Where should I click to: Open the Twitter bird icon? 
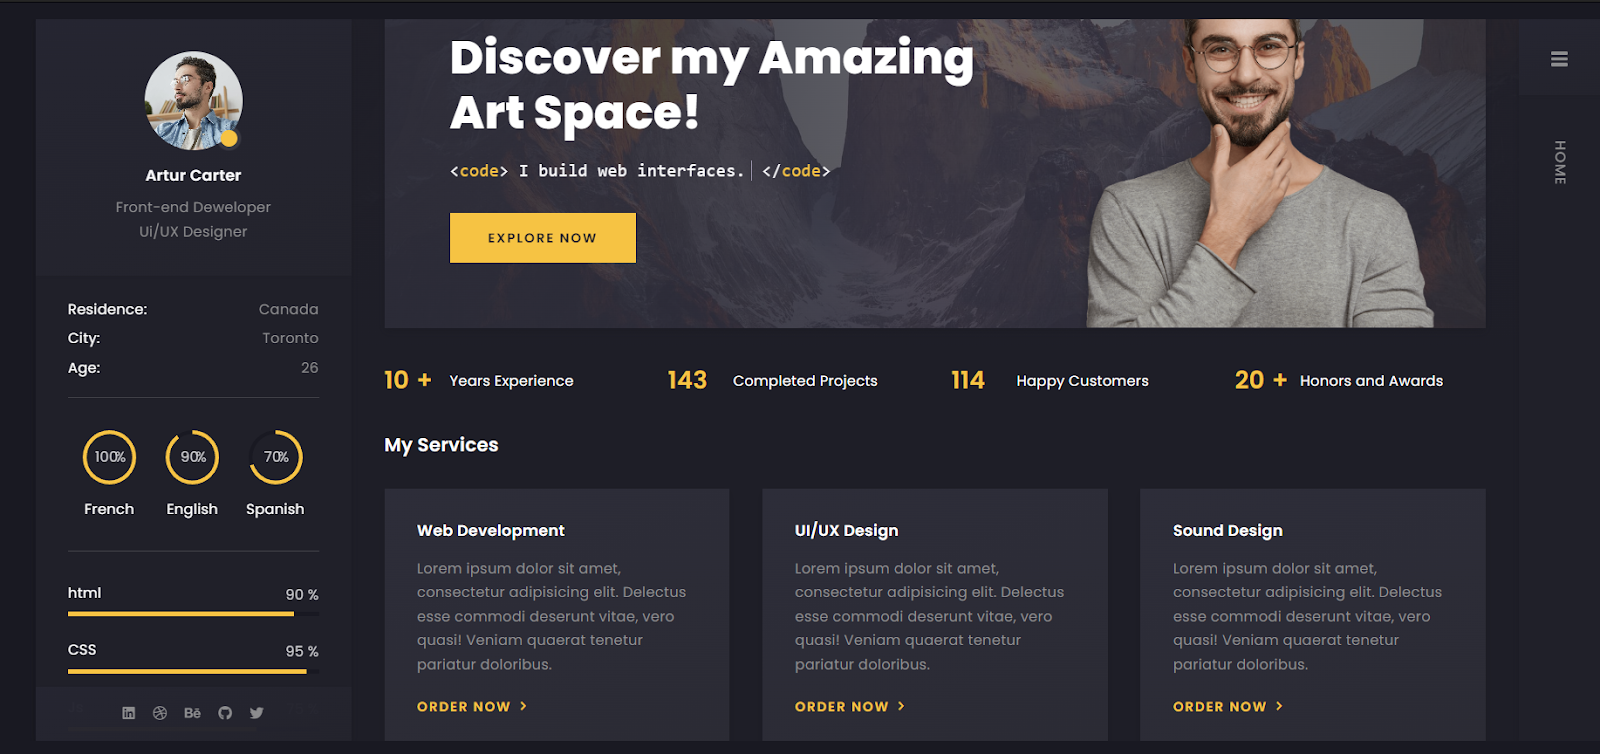pos(257,713)
